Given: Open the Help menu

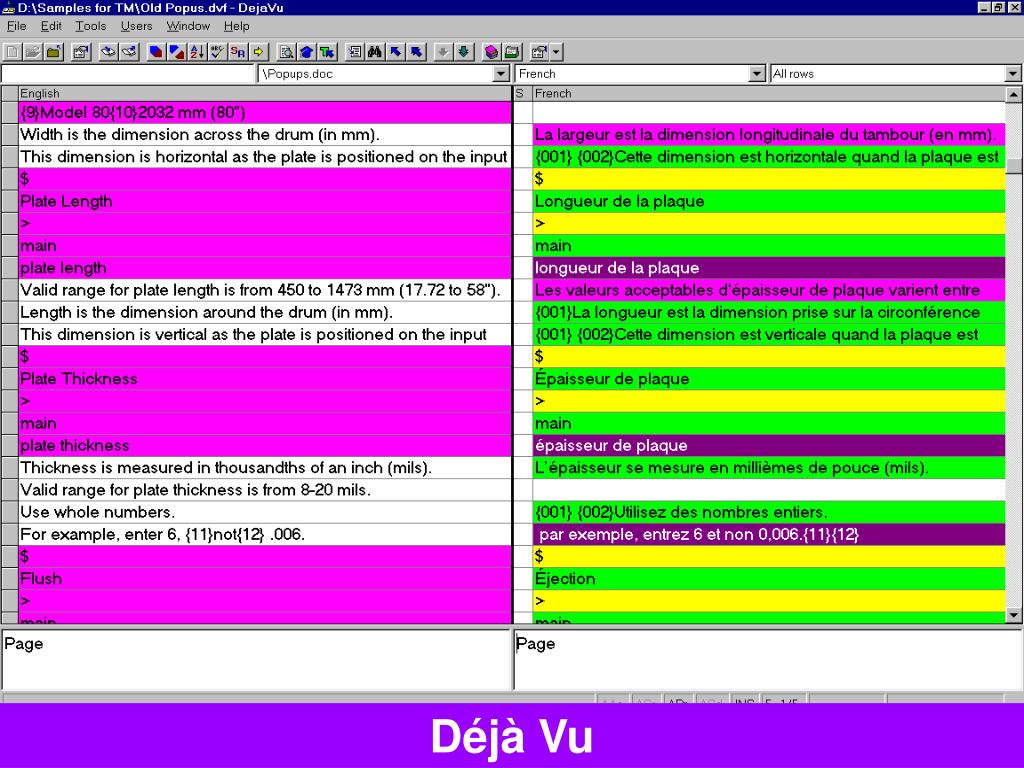Looking at the screenshot, I should click(x=236, y=26).
